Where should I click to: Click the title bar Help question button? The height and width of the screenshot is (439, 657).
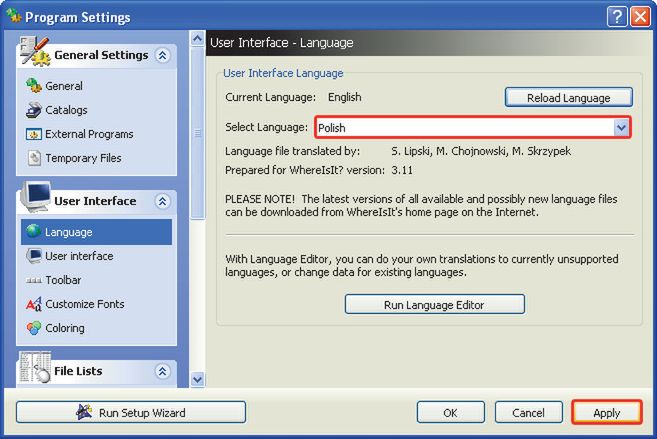tap(617, 17)
